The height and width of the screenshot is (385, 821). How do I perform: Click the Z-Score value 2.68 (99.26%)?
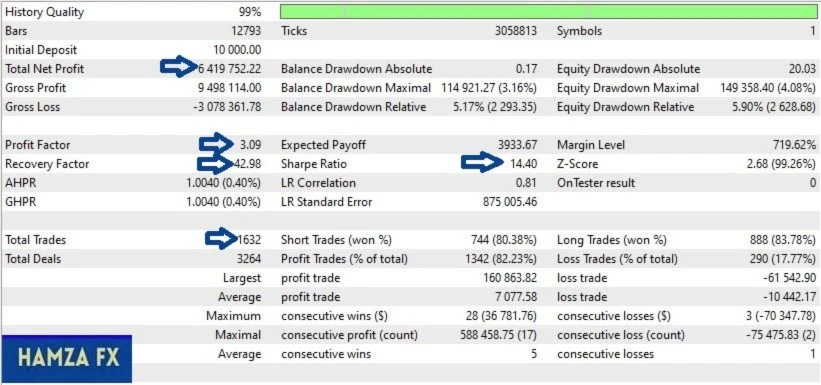coord(781,164)
